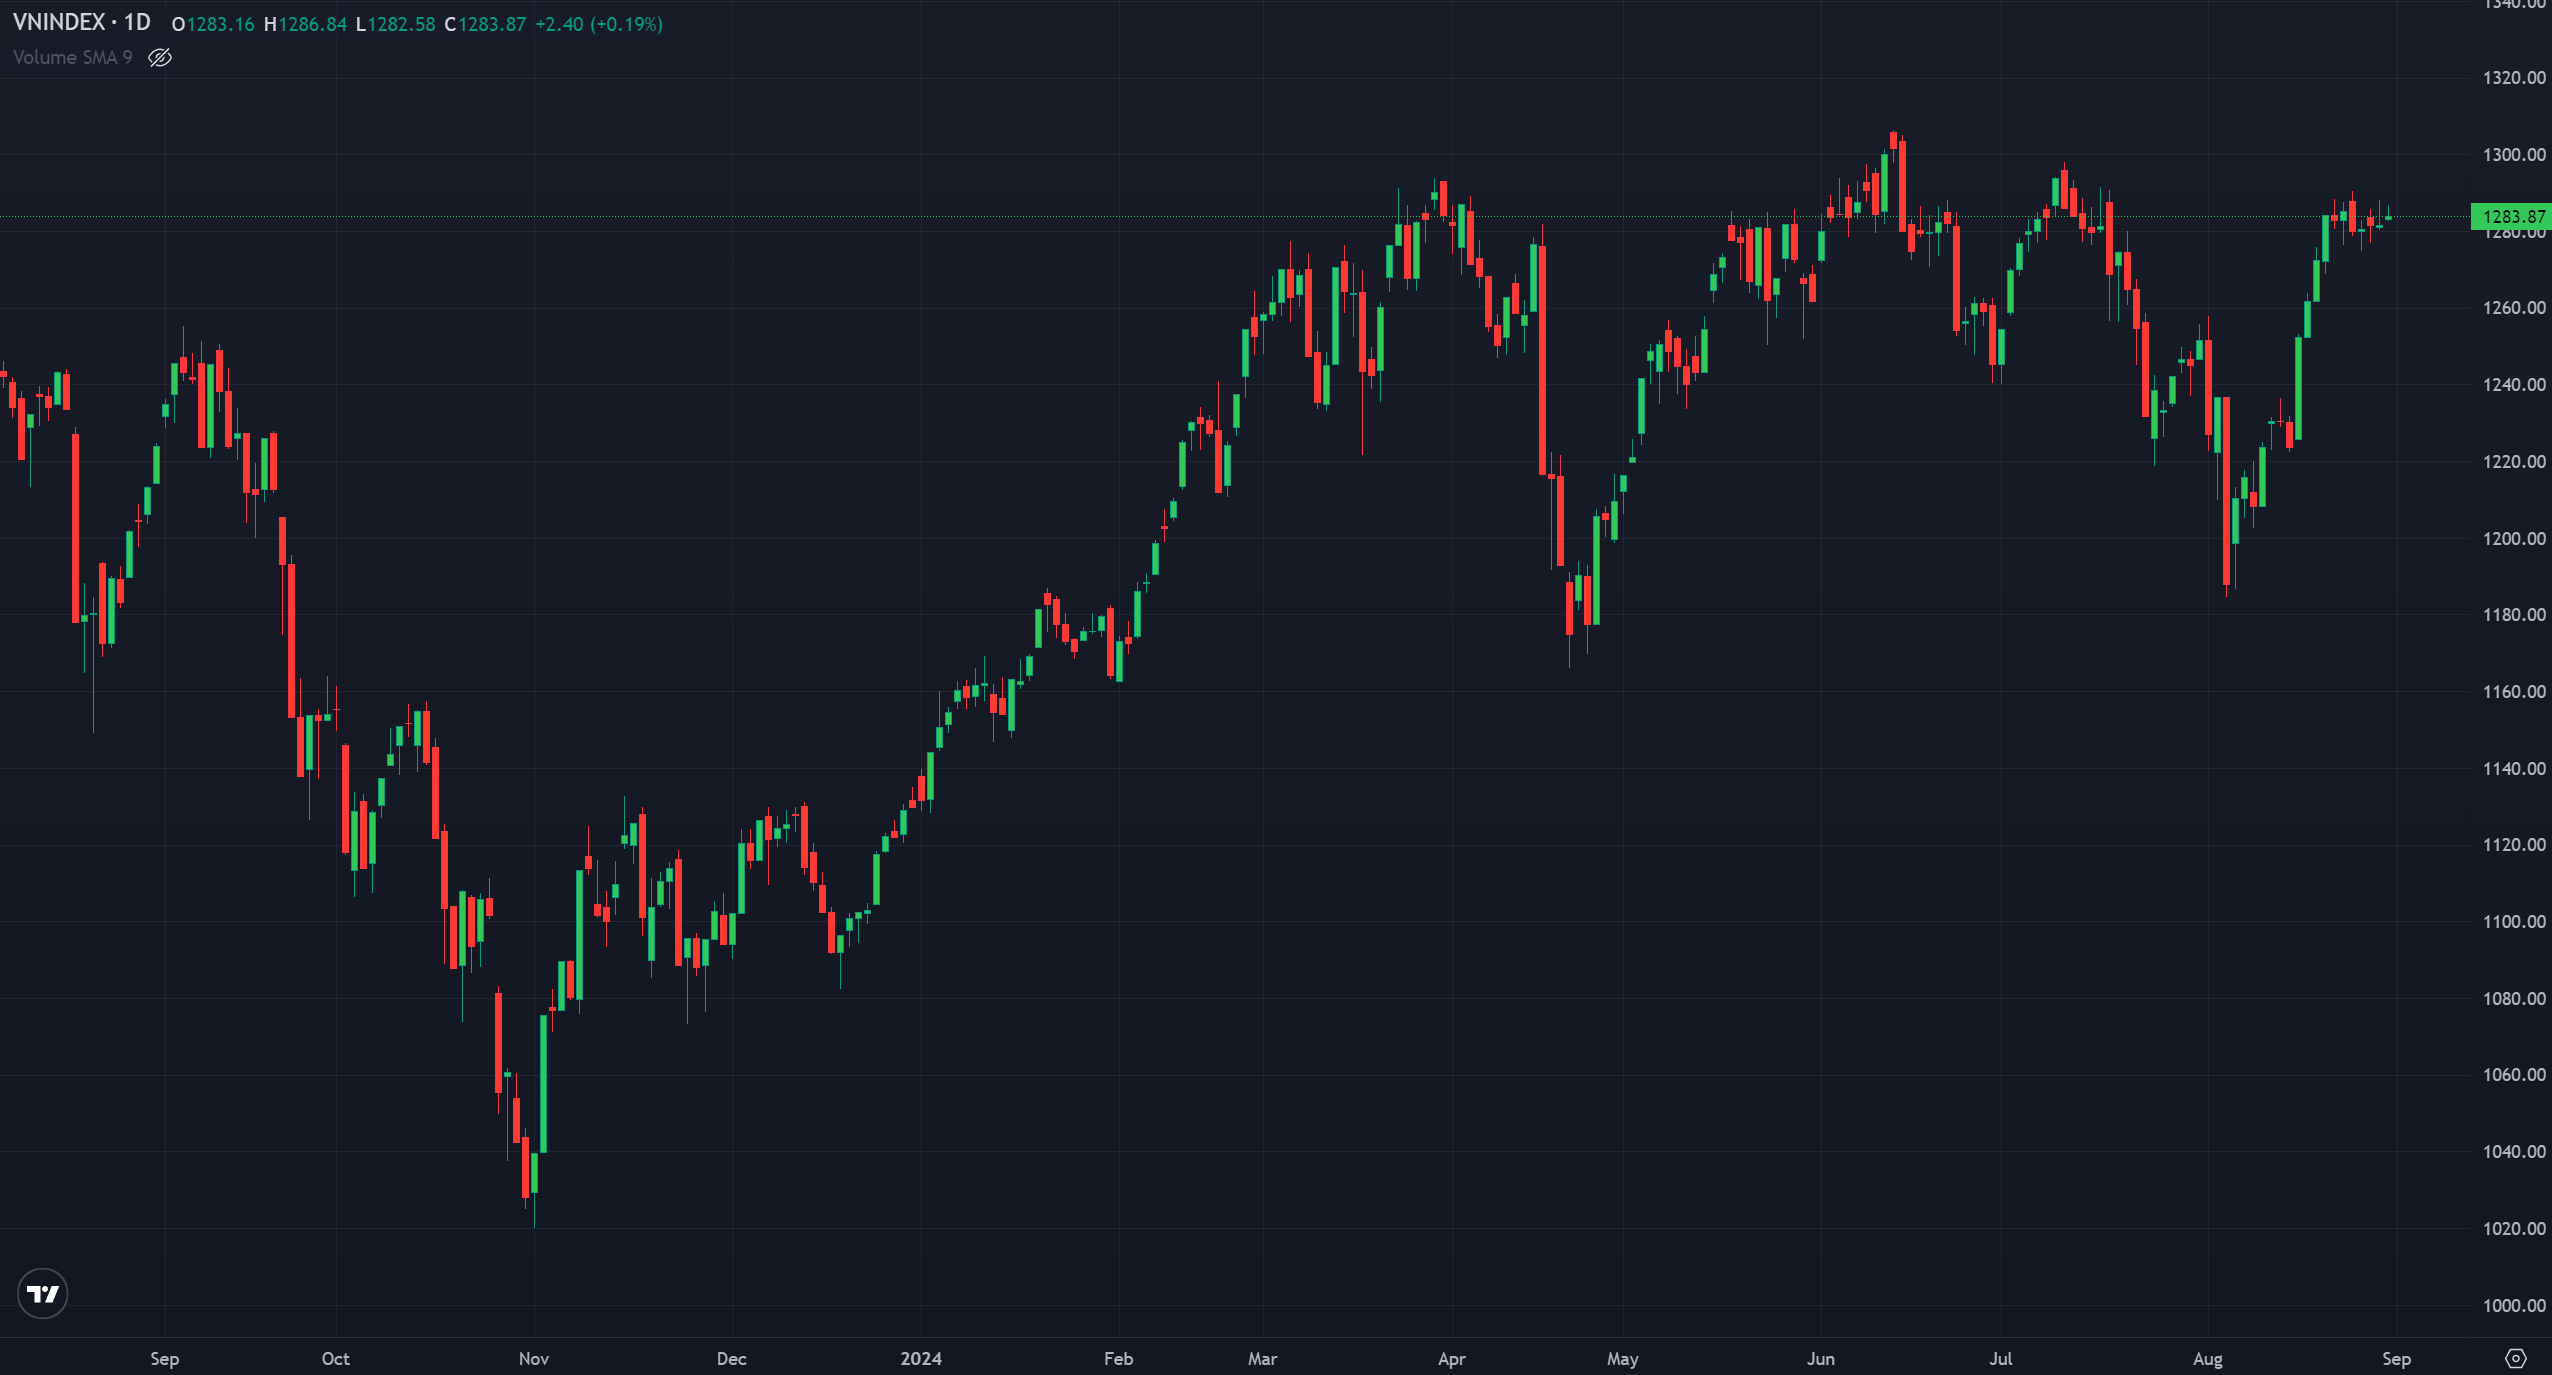Show the hidden Volume SMA 9 indicator
This screenshot has width=2552, height=1375.
[160, 58]
